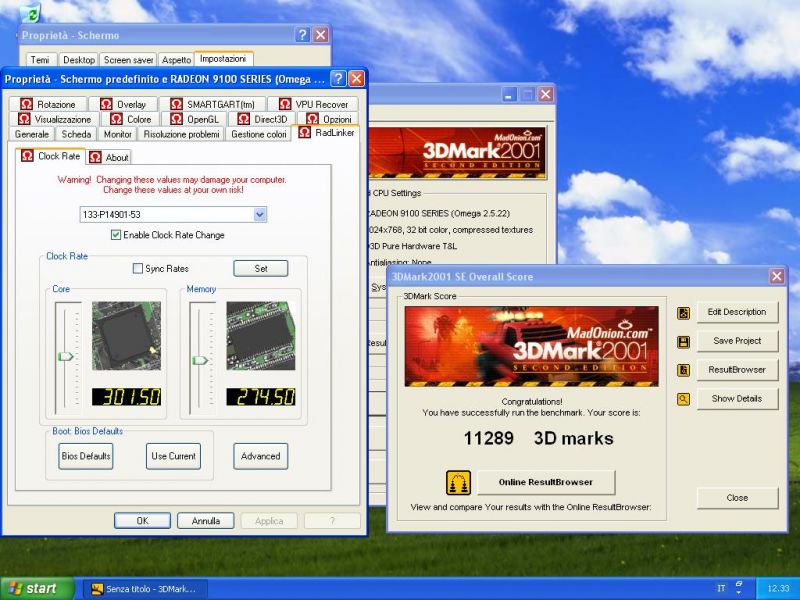Open the Scheda tab

[x=77, y=134]
